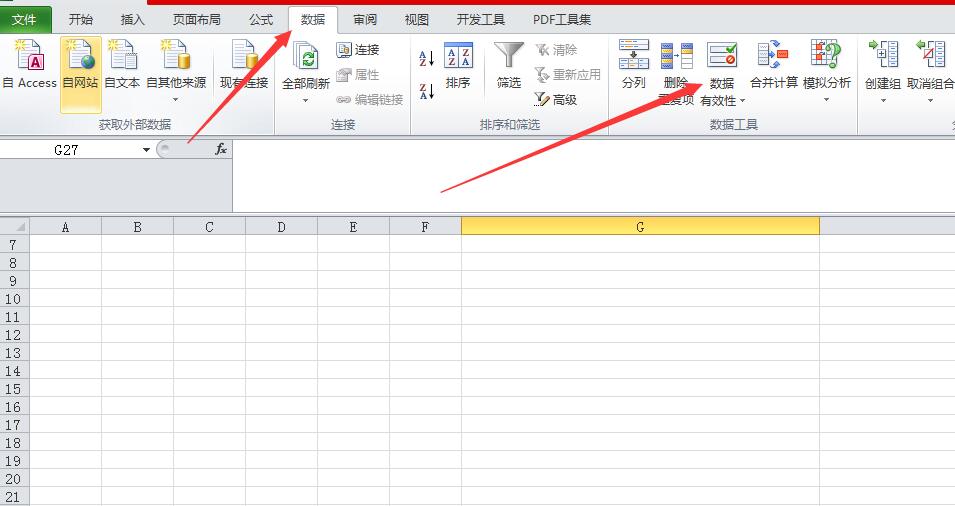Select column G header
The height and width of the screenshot is (506, 955).
pos(640,227)
